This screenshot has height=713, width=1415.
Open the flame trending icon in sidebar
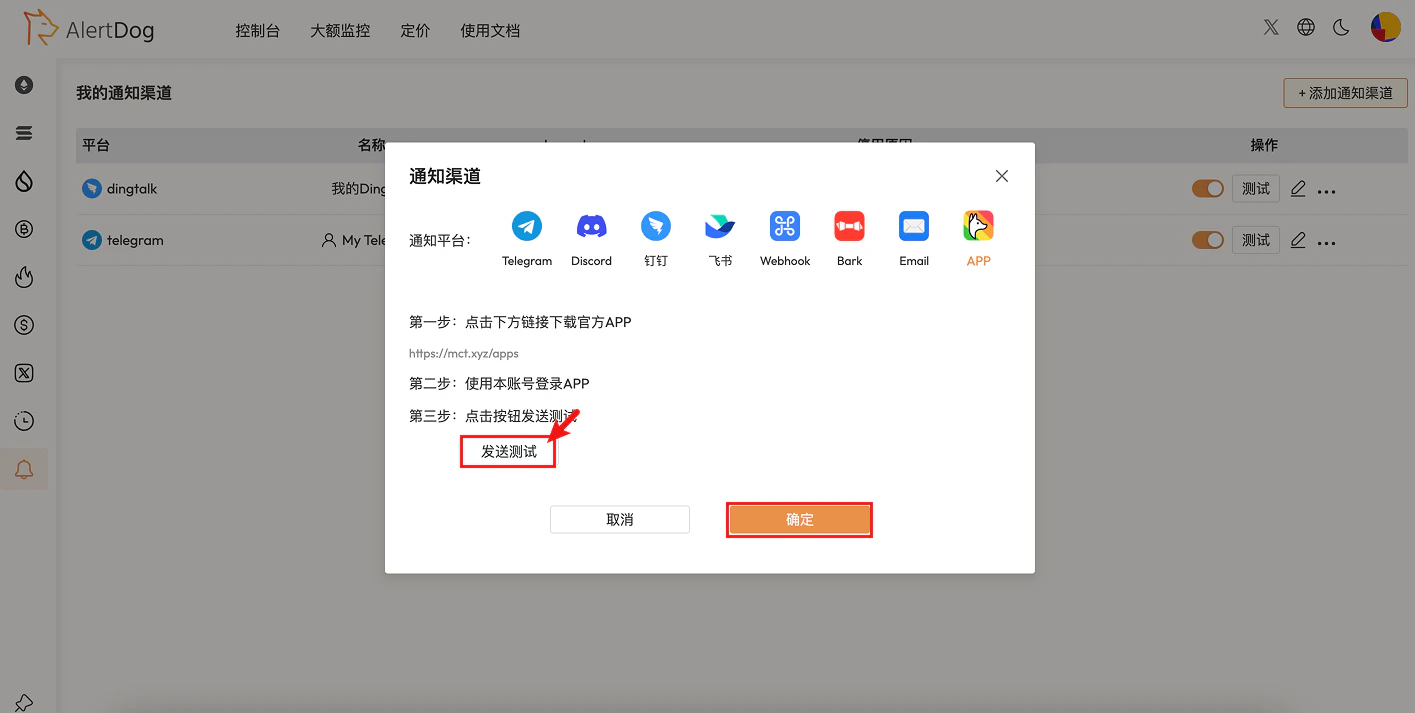24,277
